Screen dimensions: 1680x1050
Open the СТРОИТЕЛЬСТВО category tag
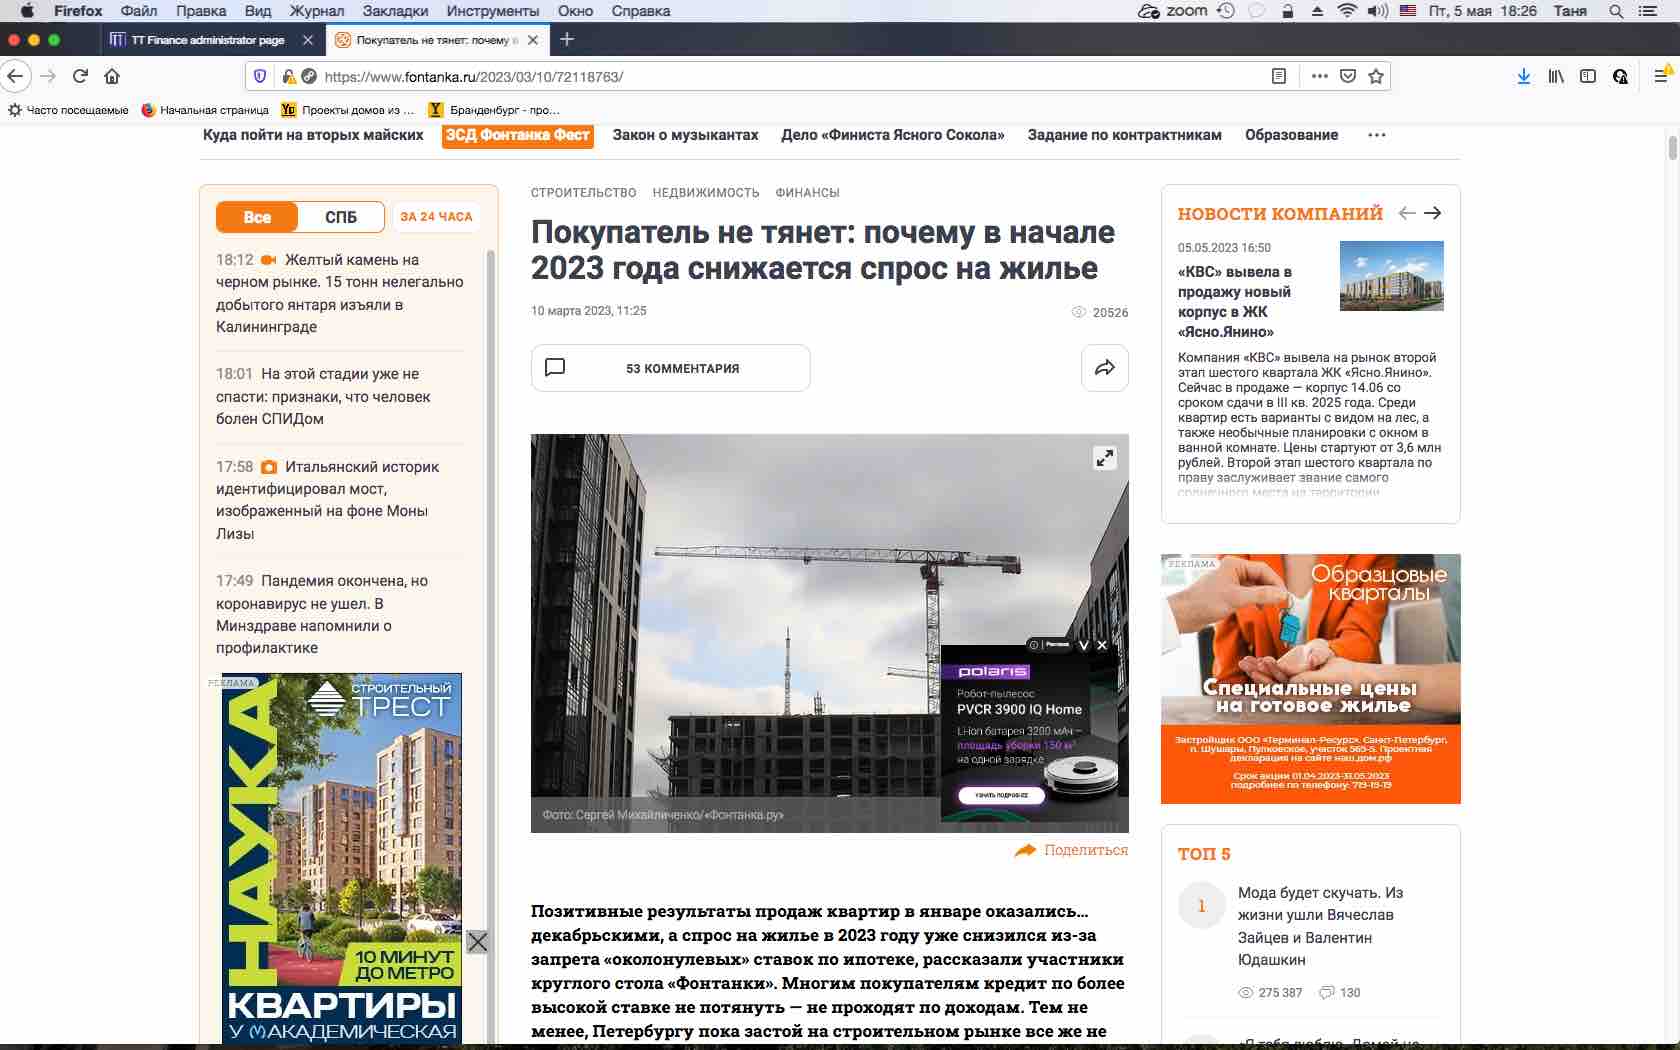(583, 193)
